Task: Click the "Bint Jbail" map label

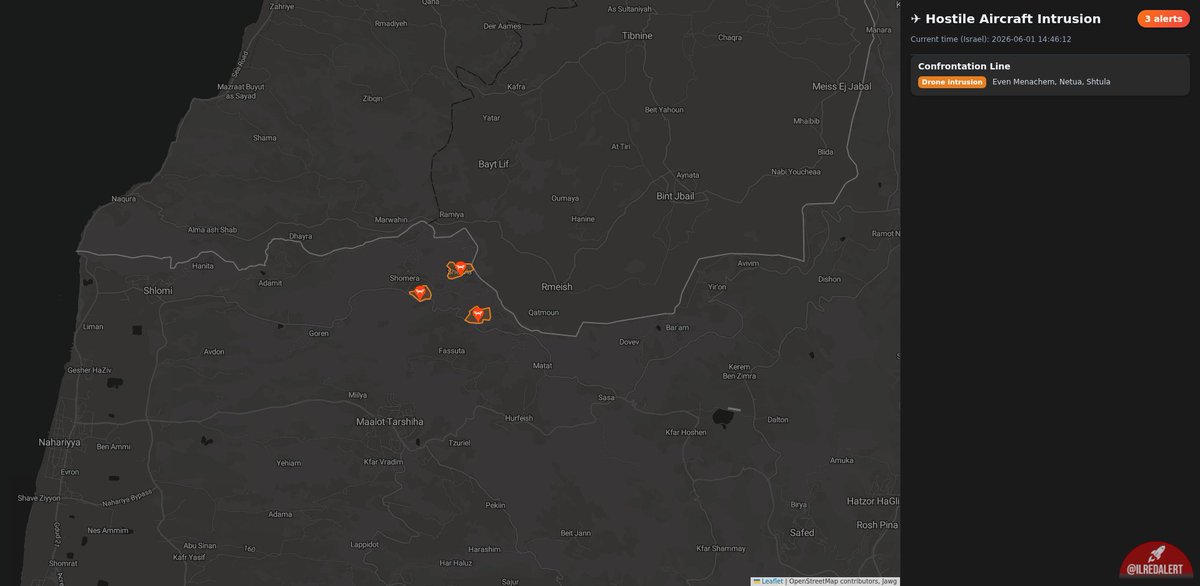Action: pos(675,196)
